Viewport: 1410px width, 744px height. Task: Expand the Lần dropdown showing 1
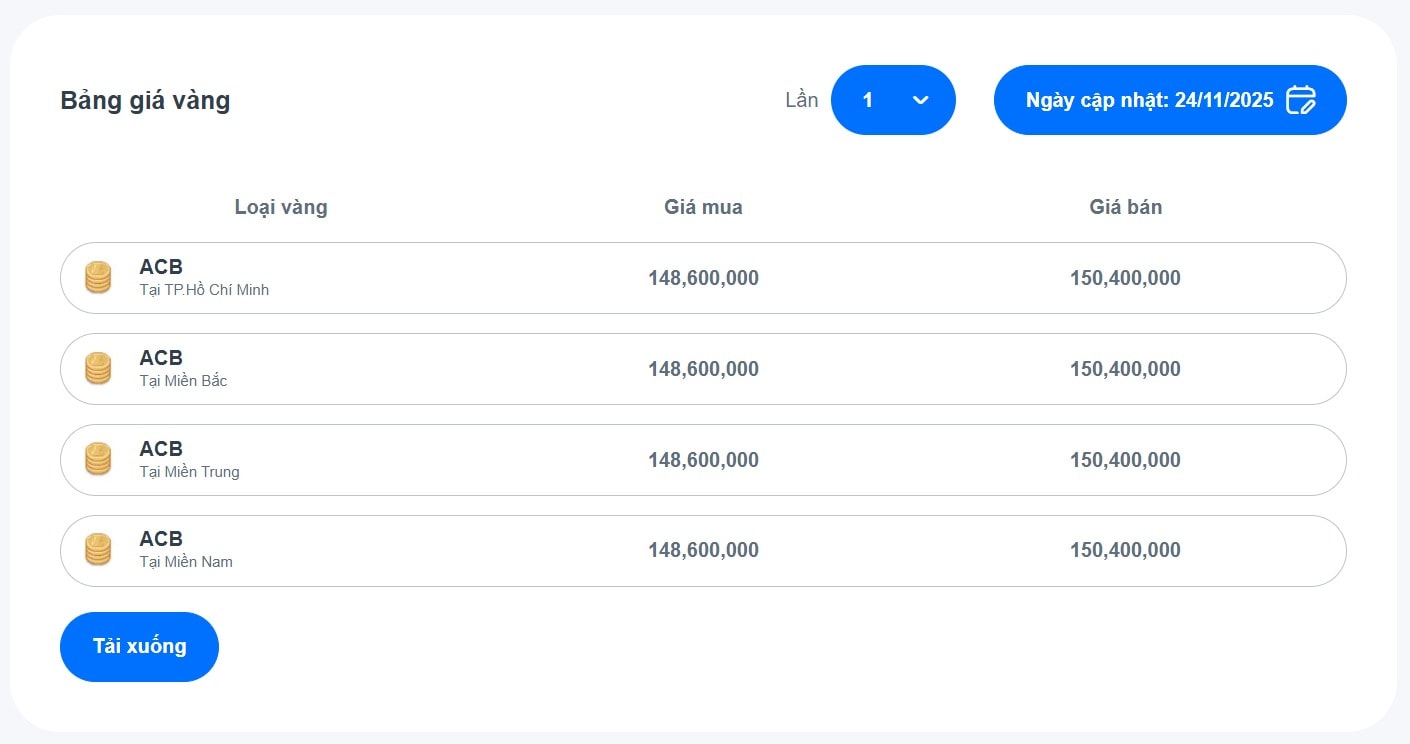click(x=893, y=100)
